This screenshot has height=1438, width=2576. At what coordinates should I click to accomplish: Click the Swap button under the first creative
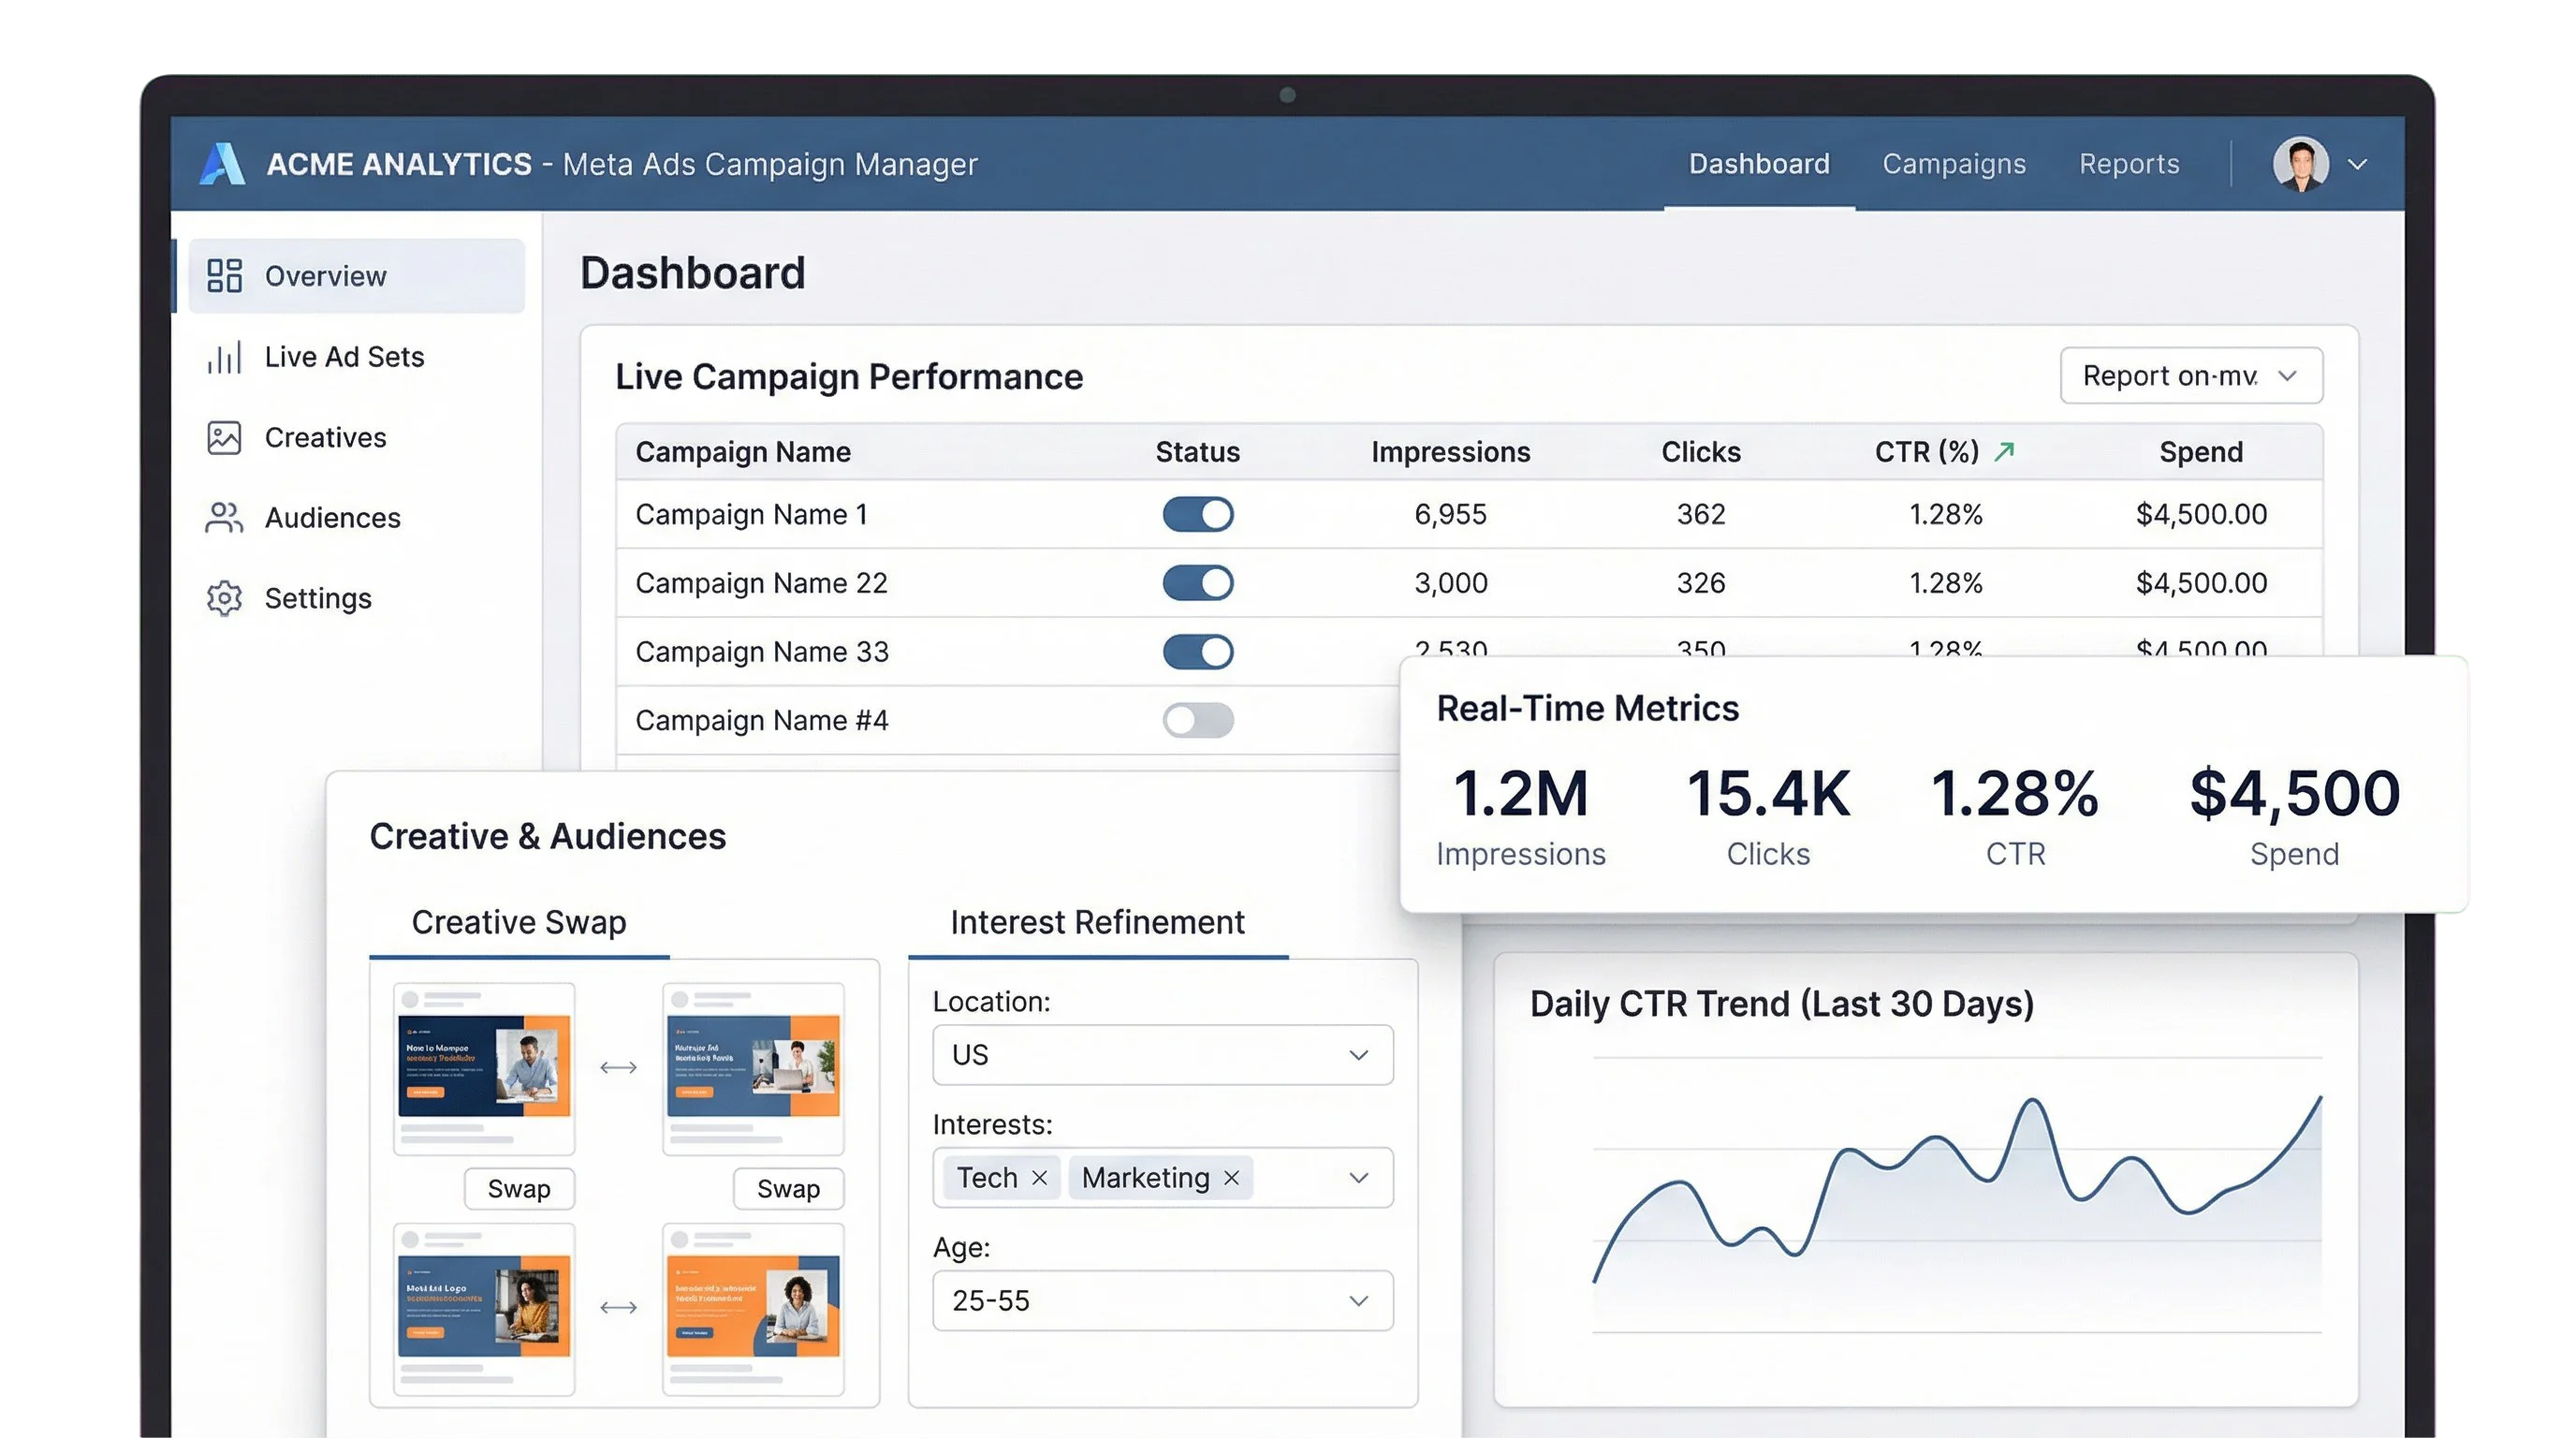519,1189
